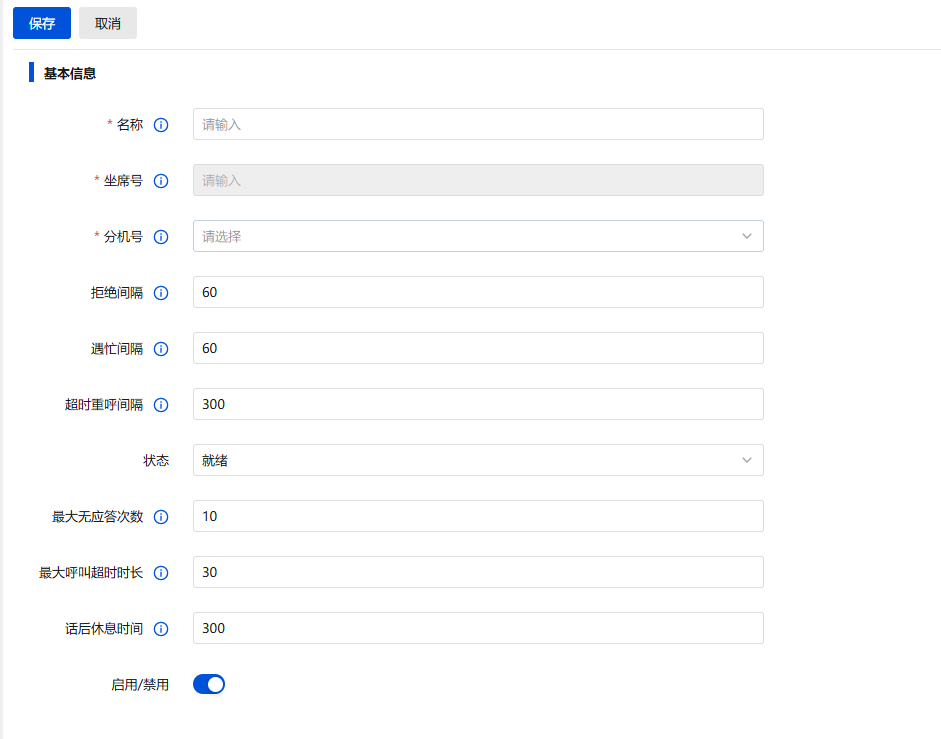Click info icon next to 话后休息时间
Screen dimensions: 941x739
coord(161,629)
